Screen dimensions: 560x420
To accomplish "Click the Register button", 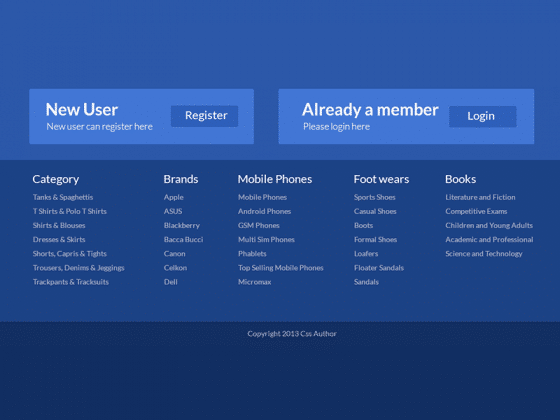I will coord(204,116).
